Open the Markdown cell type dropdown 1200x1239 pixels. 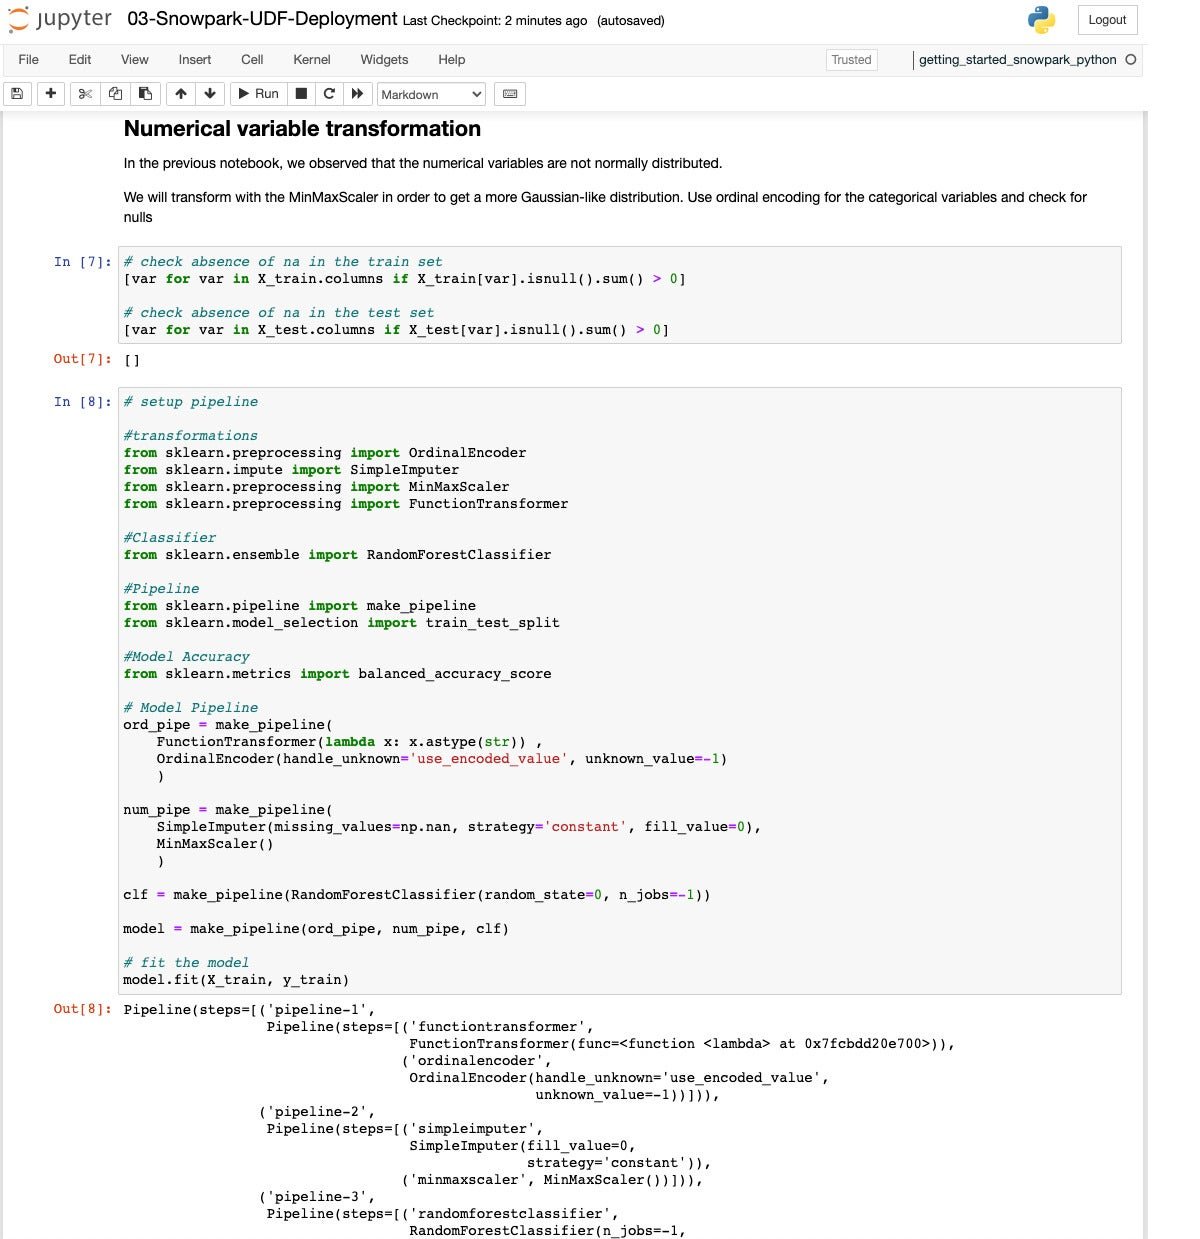tap(431, 94)
